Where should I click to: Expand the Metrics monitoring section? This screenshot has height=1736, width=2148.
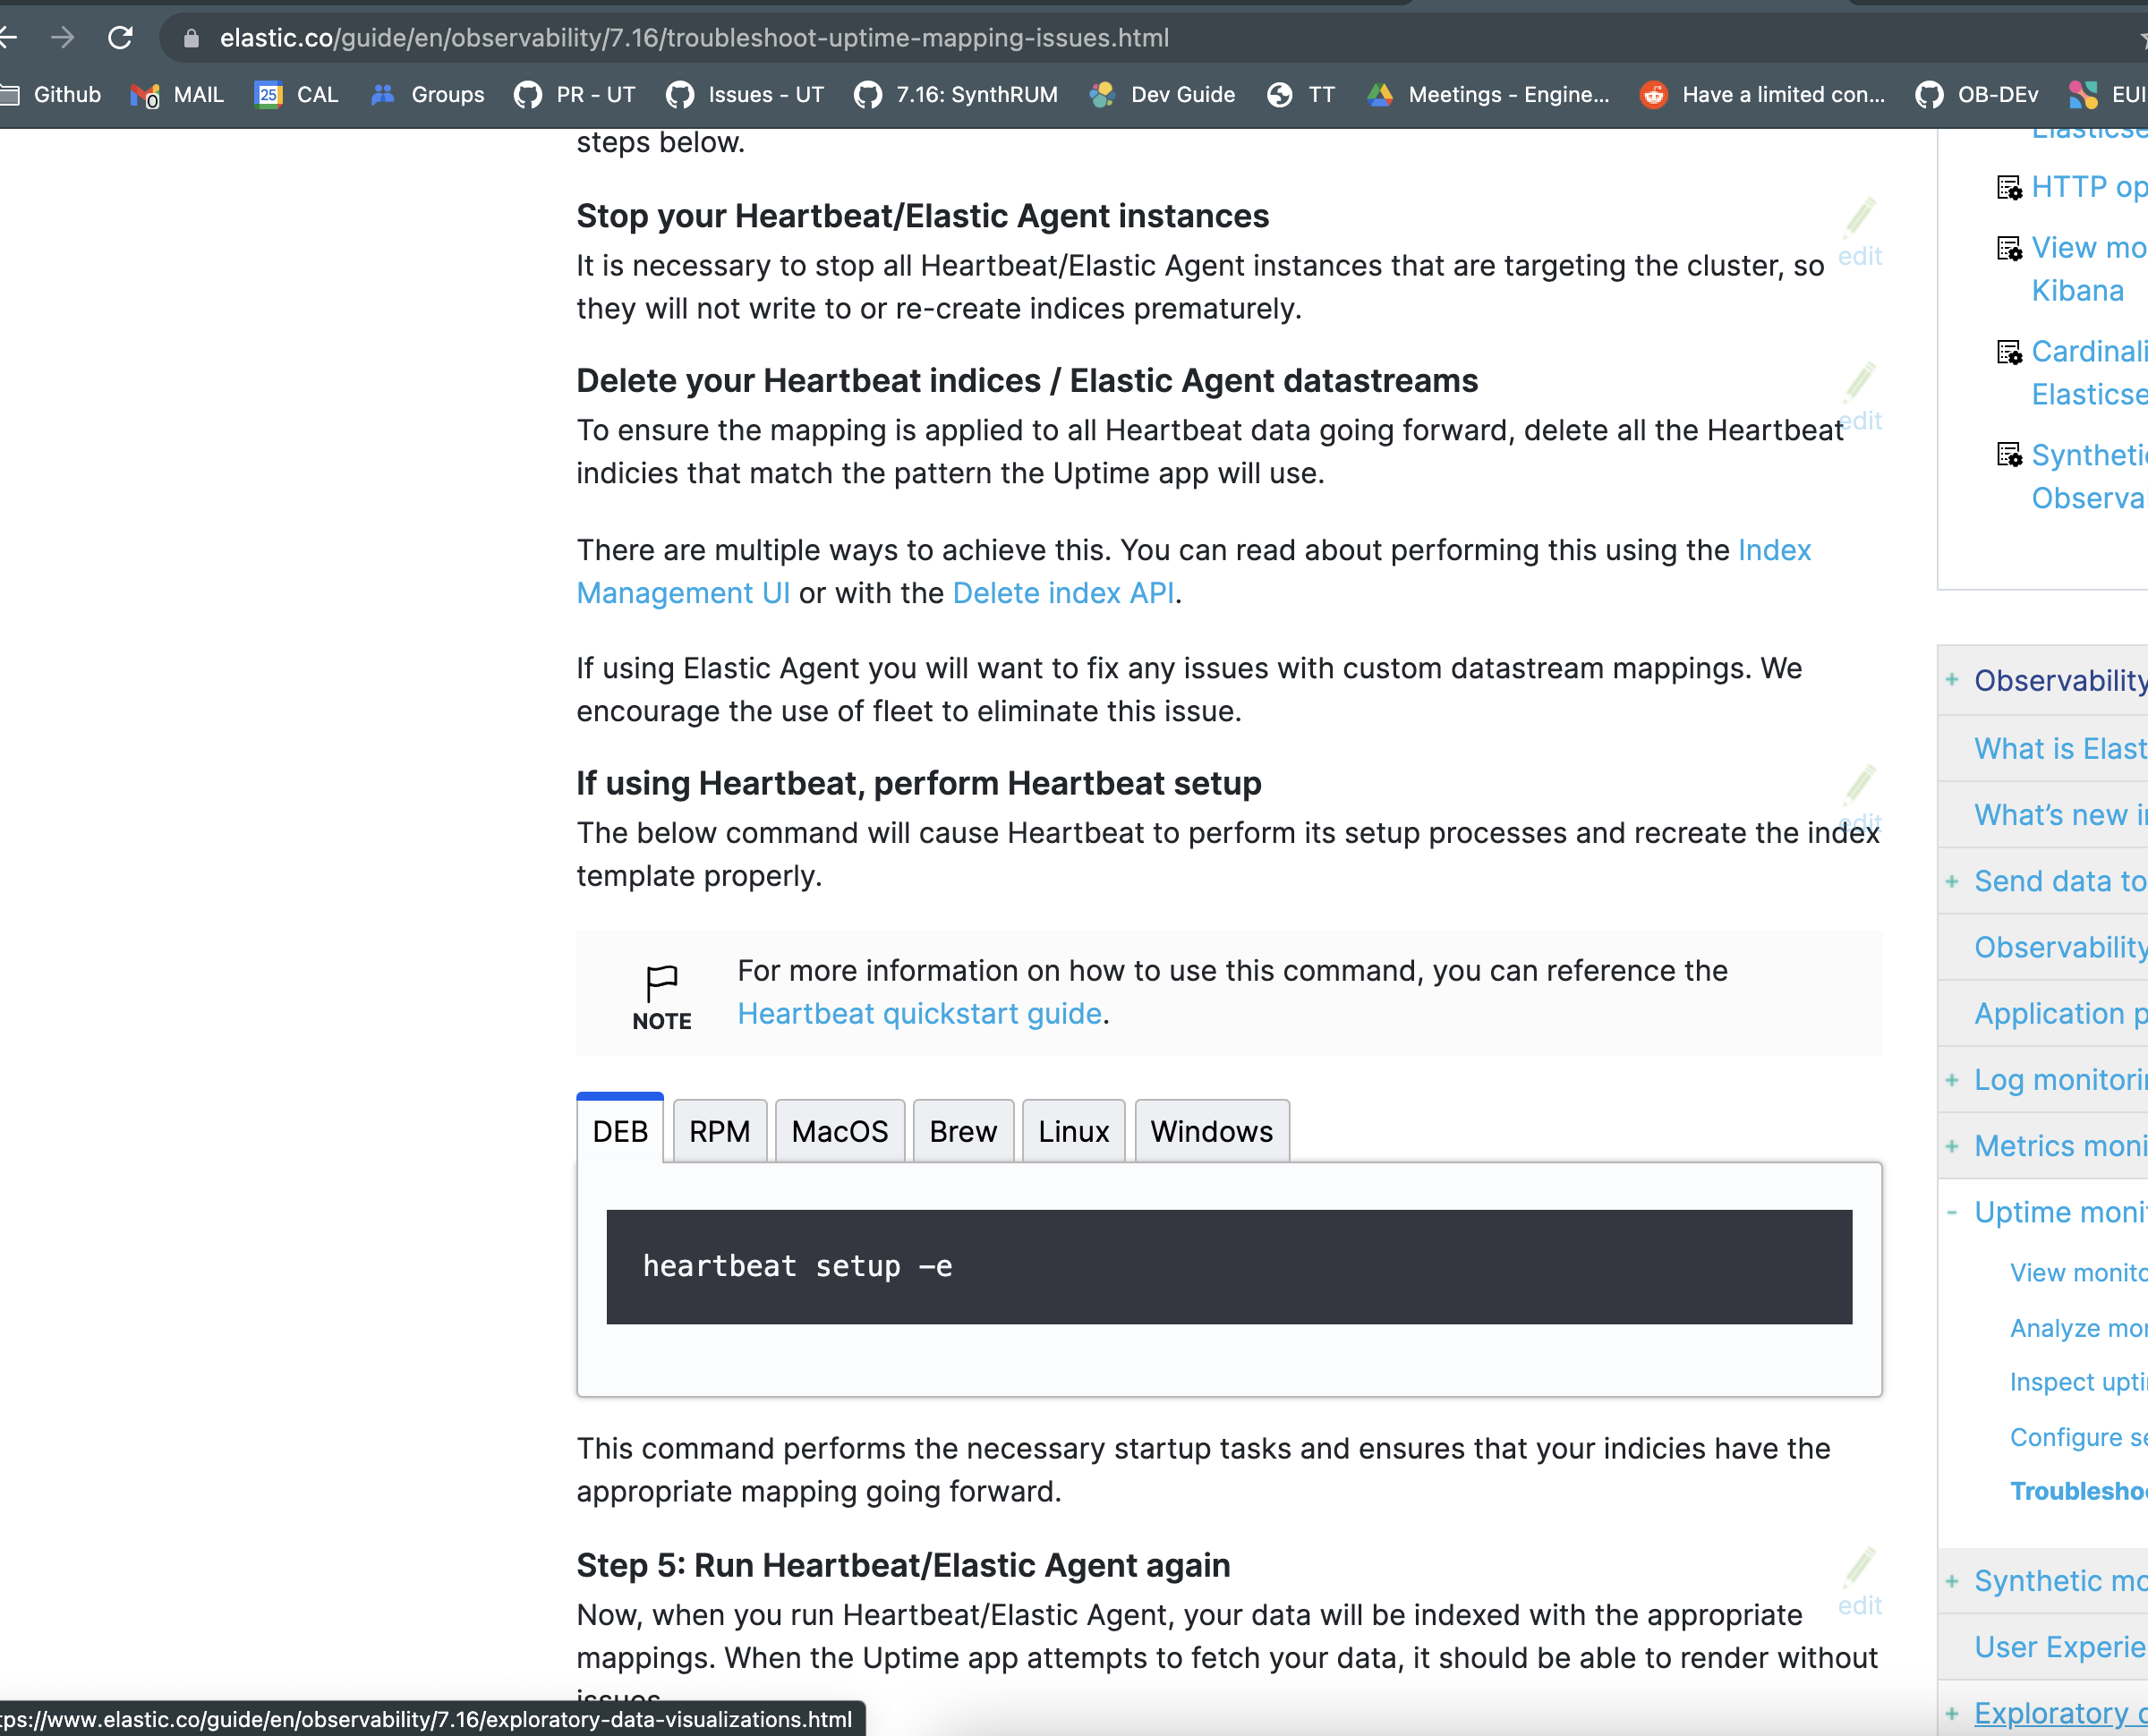click(1953, 1146)
